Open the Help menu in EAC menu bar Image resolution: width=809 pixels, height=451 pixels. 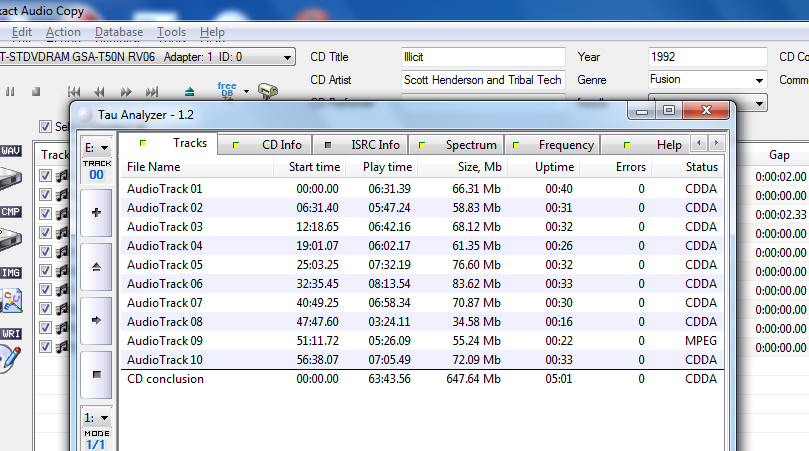point(212,32)
